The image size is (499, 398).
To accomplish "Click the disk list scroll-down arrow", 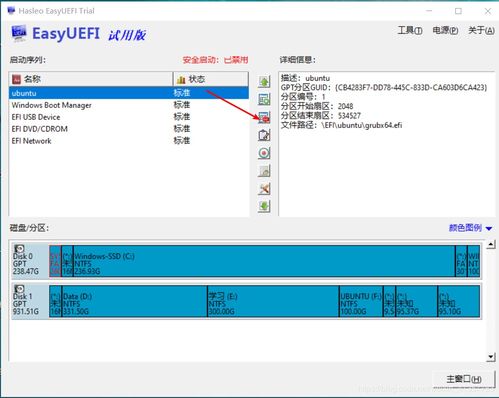I will [491, 357].
